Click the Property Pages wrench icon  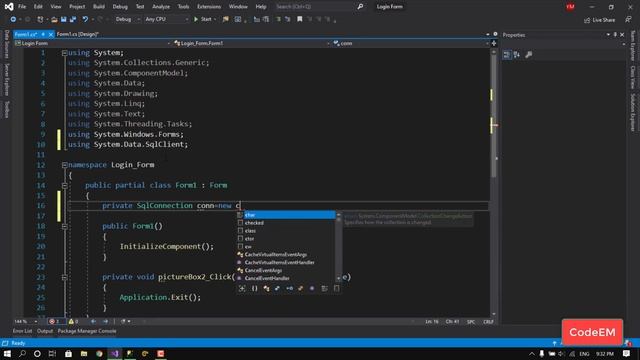click(x=529, y=54)
